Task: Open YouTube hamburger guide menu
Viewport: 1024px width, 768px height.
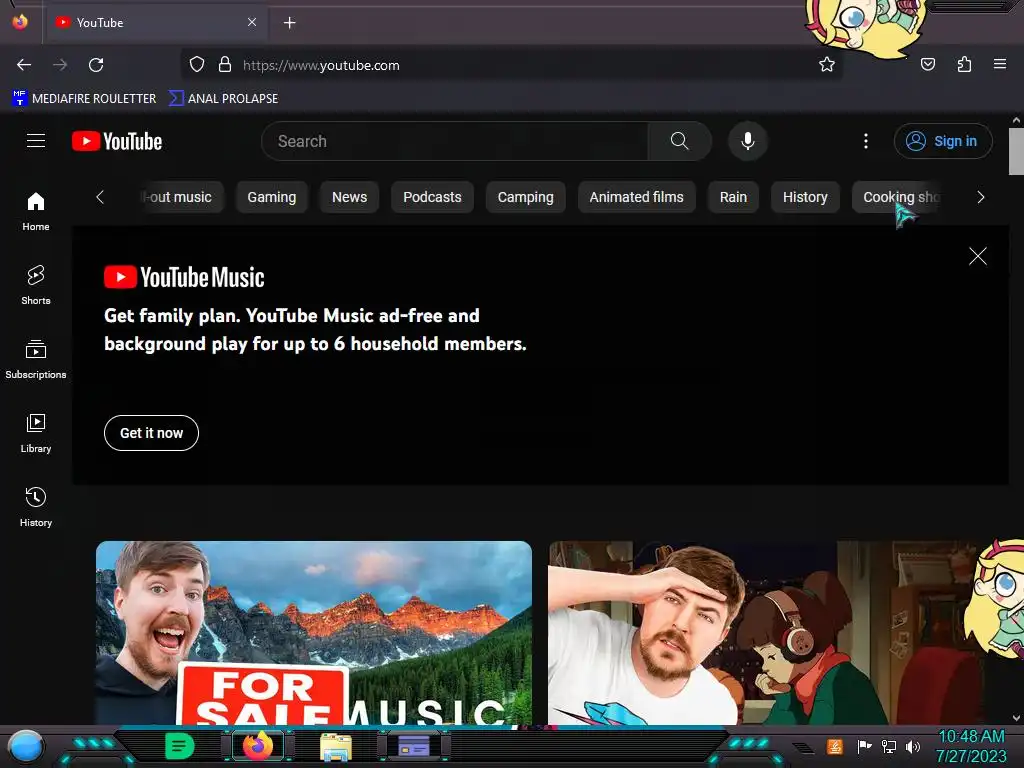Action: (36, 141)
